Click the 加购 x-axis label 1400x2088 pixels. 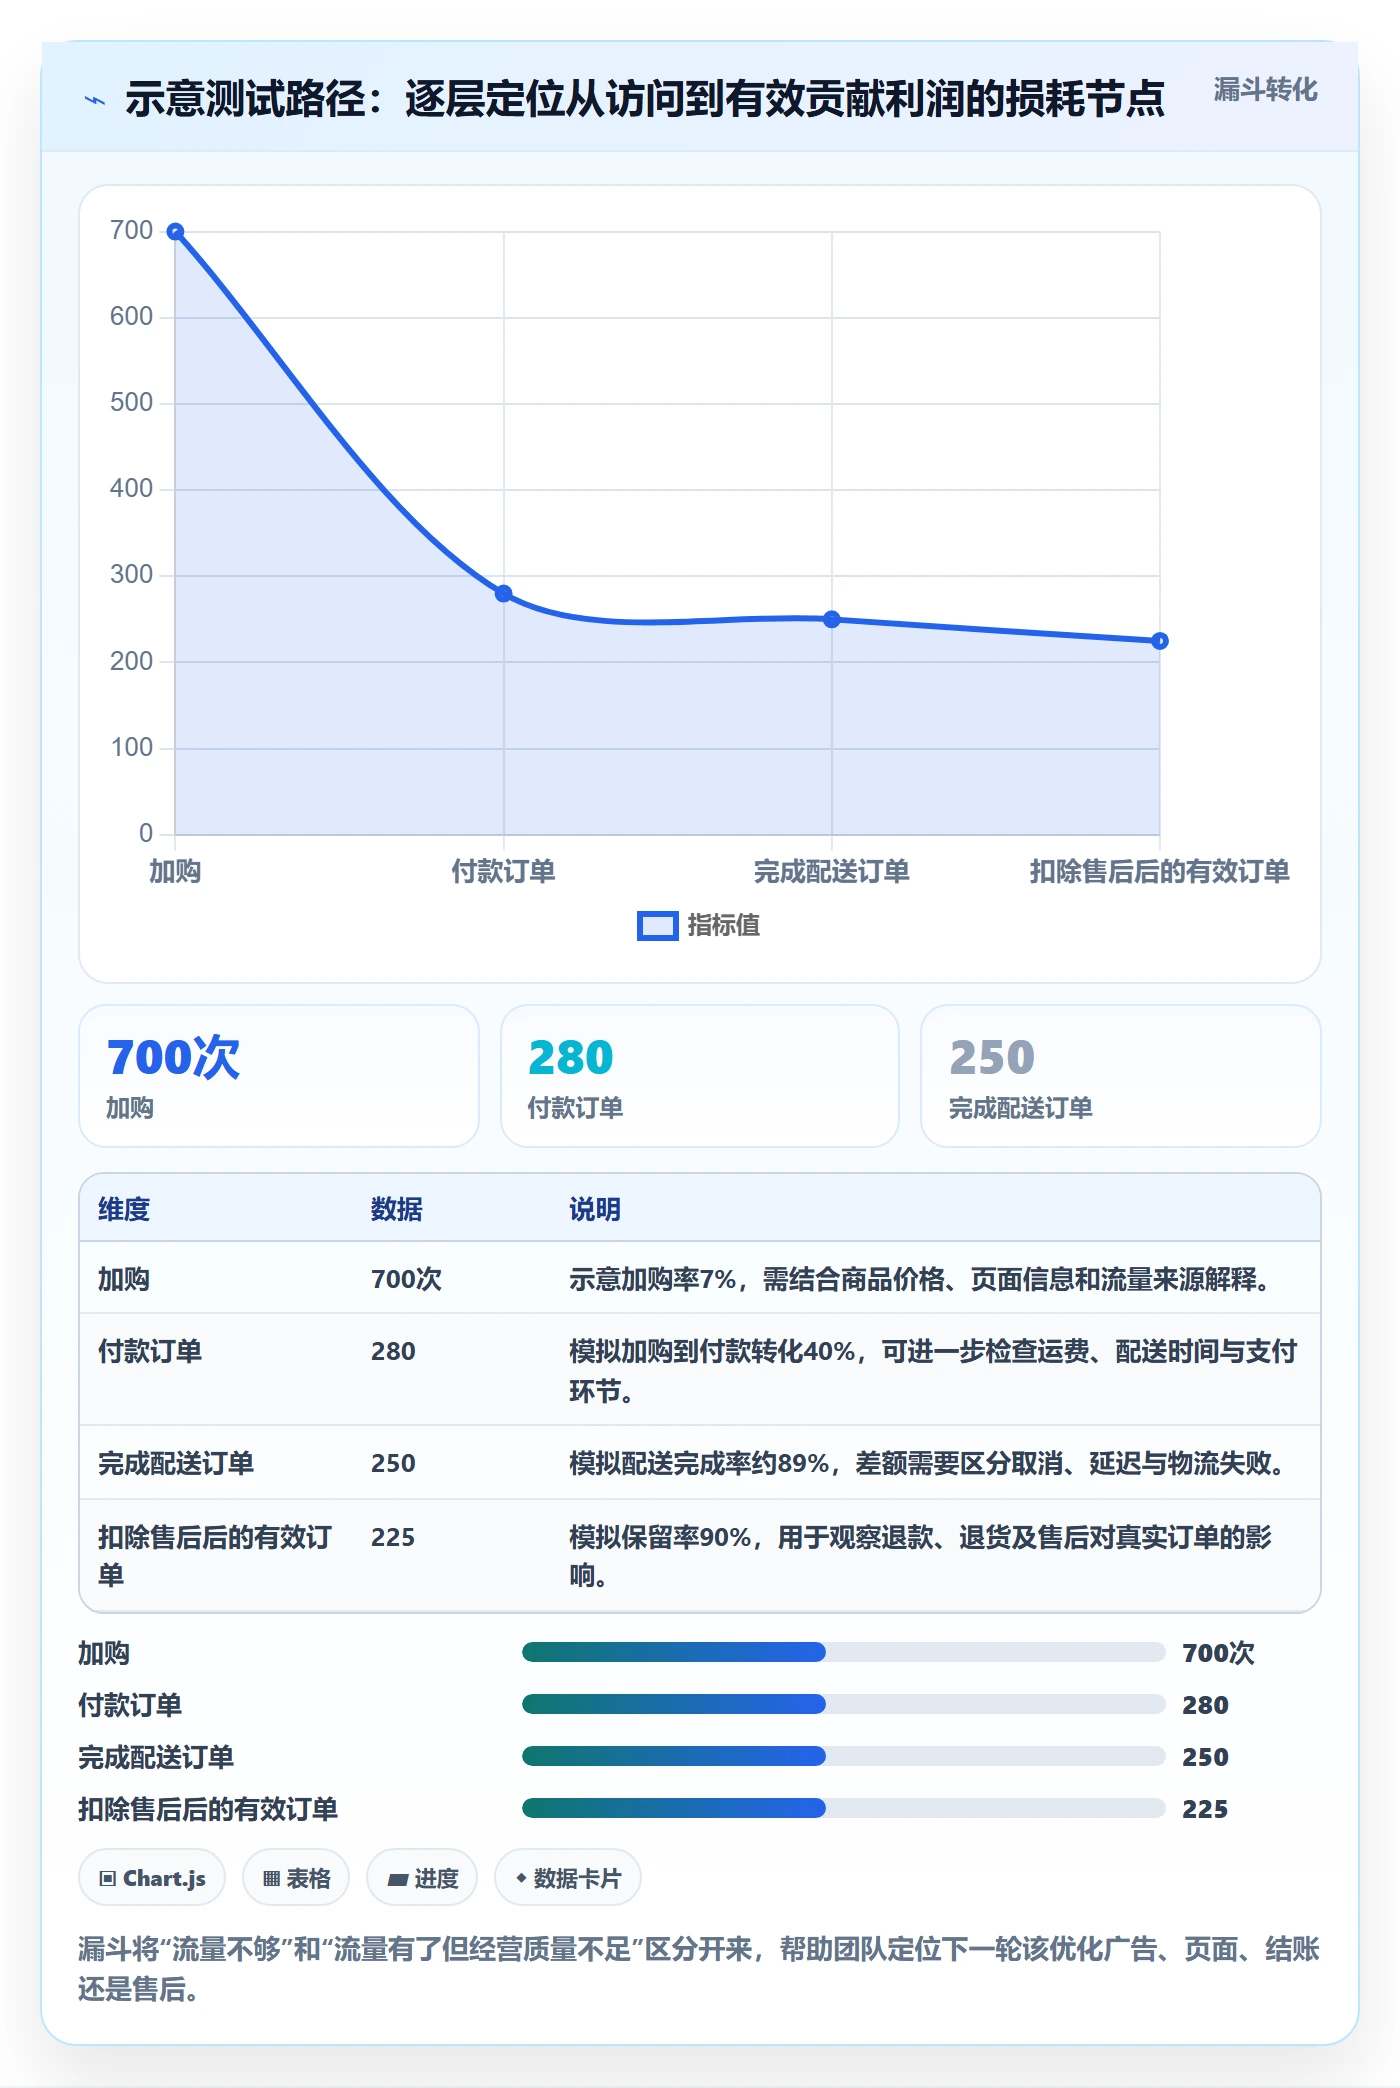(x=175, y=872)
